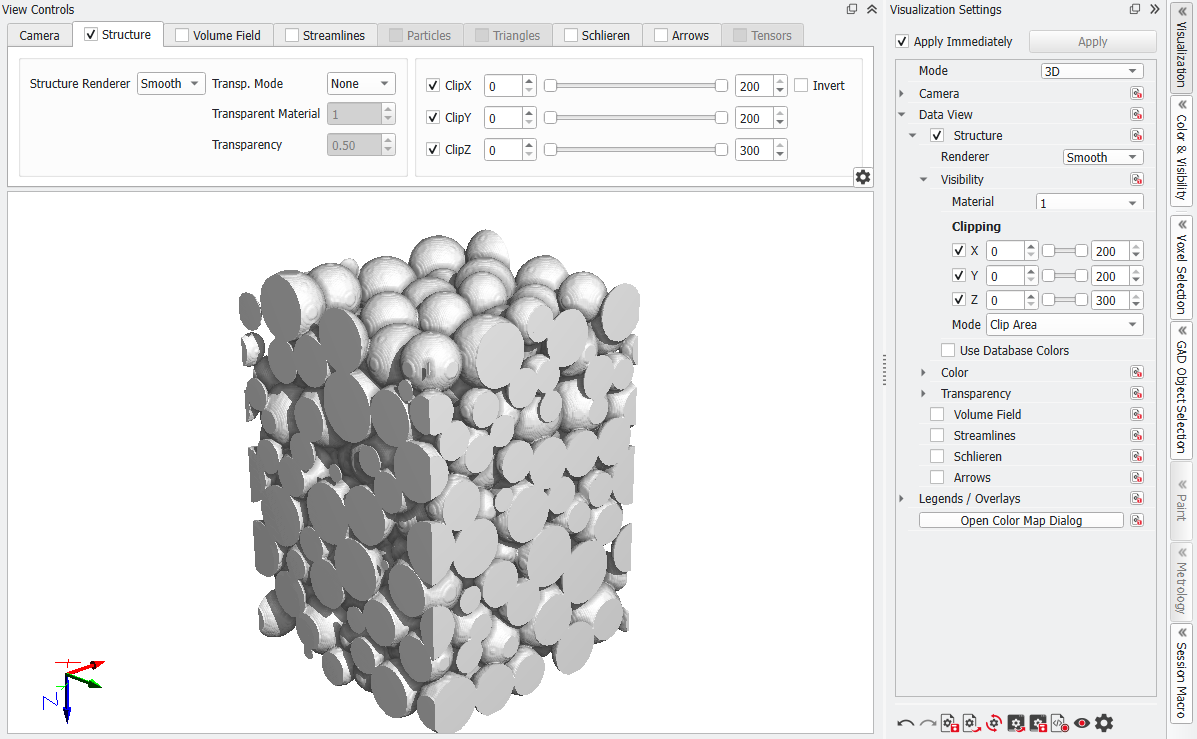1197x739 pixels.
Task: Click the reset icon on the Schlieren row
Action: [x=1137, y=457]
